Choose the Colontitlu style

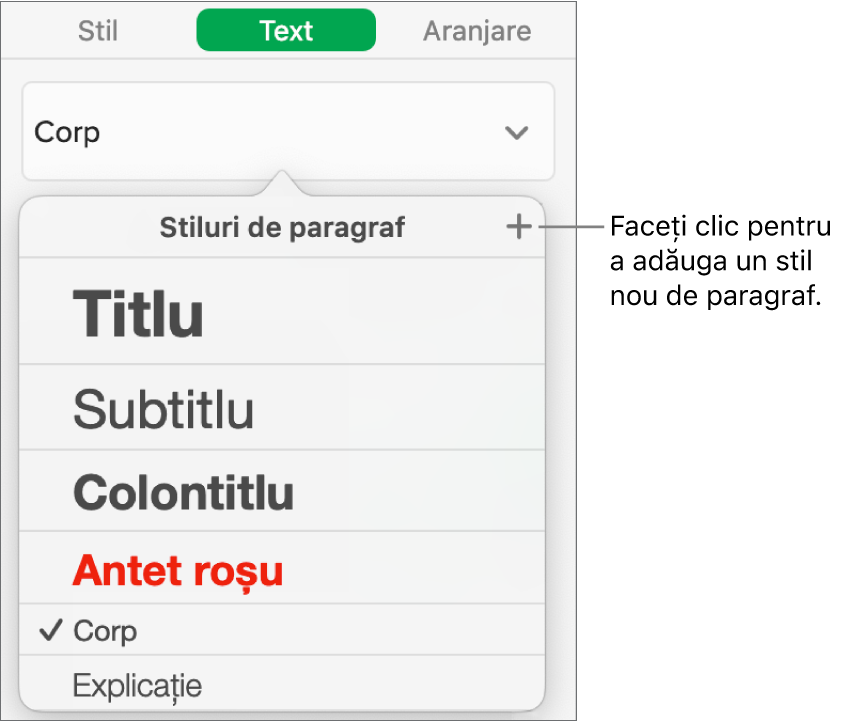183,491
